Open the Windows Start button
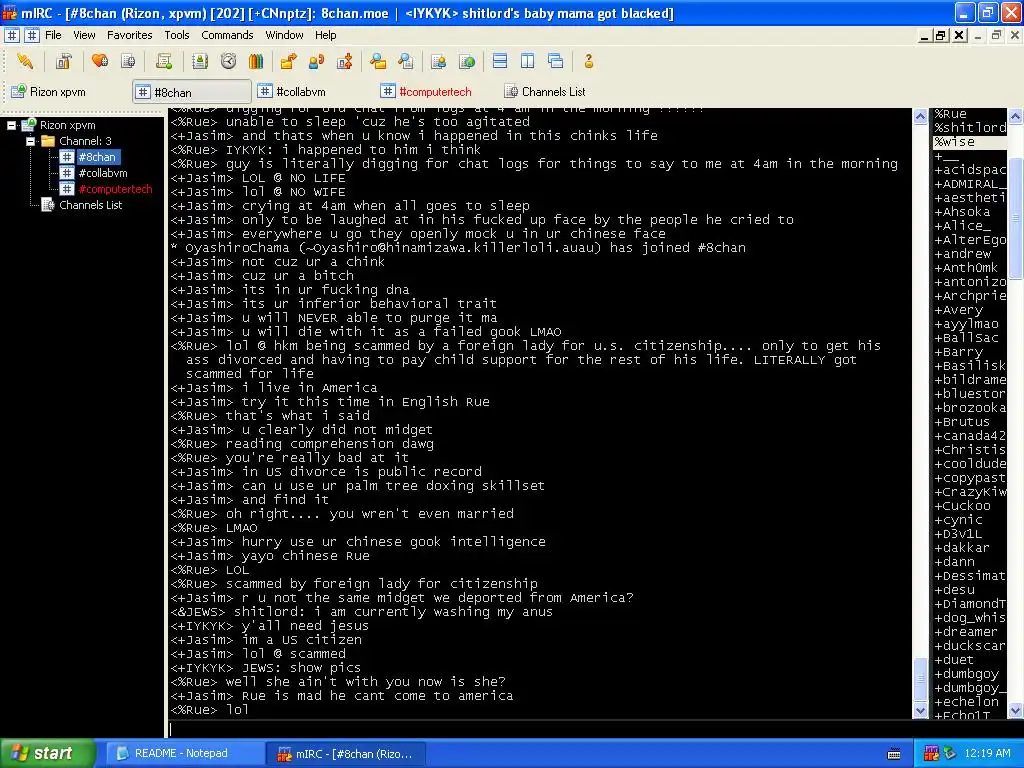Image resolution: width=1024 pixels, height=768 pixels. (x=47, y=754)
